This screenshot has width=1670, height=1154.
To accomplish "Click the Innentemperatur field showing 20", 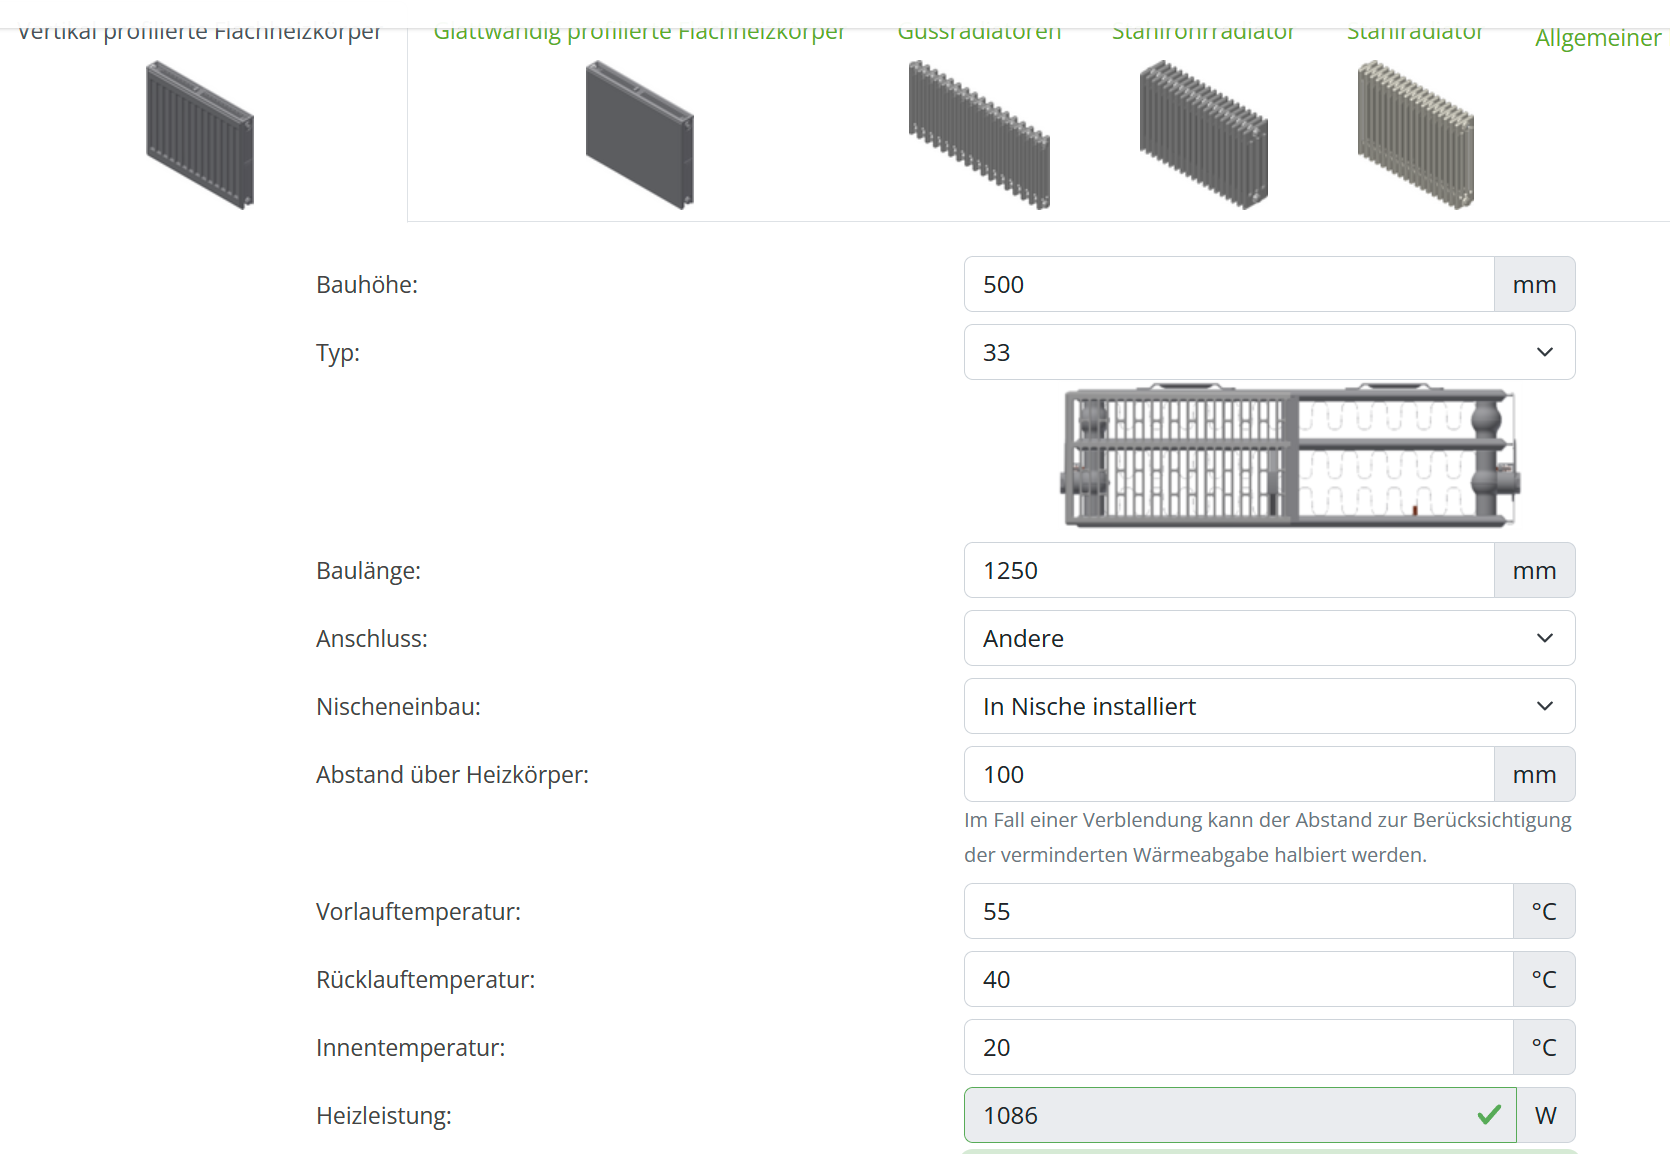I will click(x=1238, y=1047).
